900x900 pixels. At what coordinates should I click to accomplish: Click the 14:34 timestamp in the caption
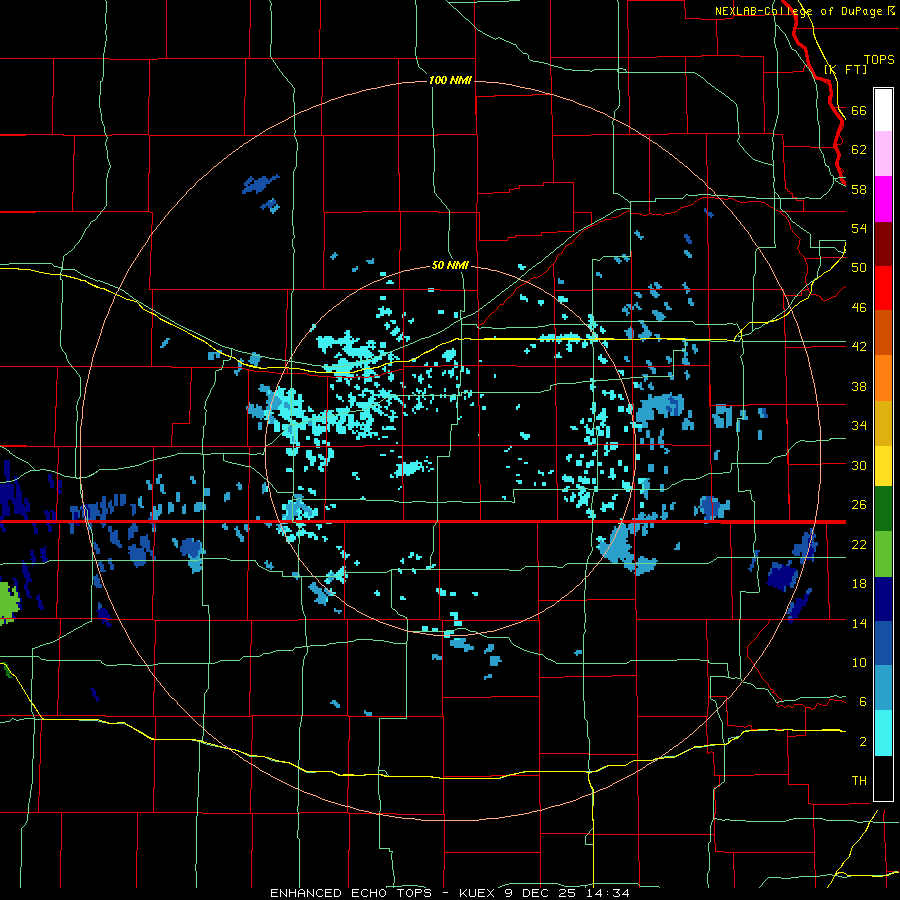click(608, 893)
